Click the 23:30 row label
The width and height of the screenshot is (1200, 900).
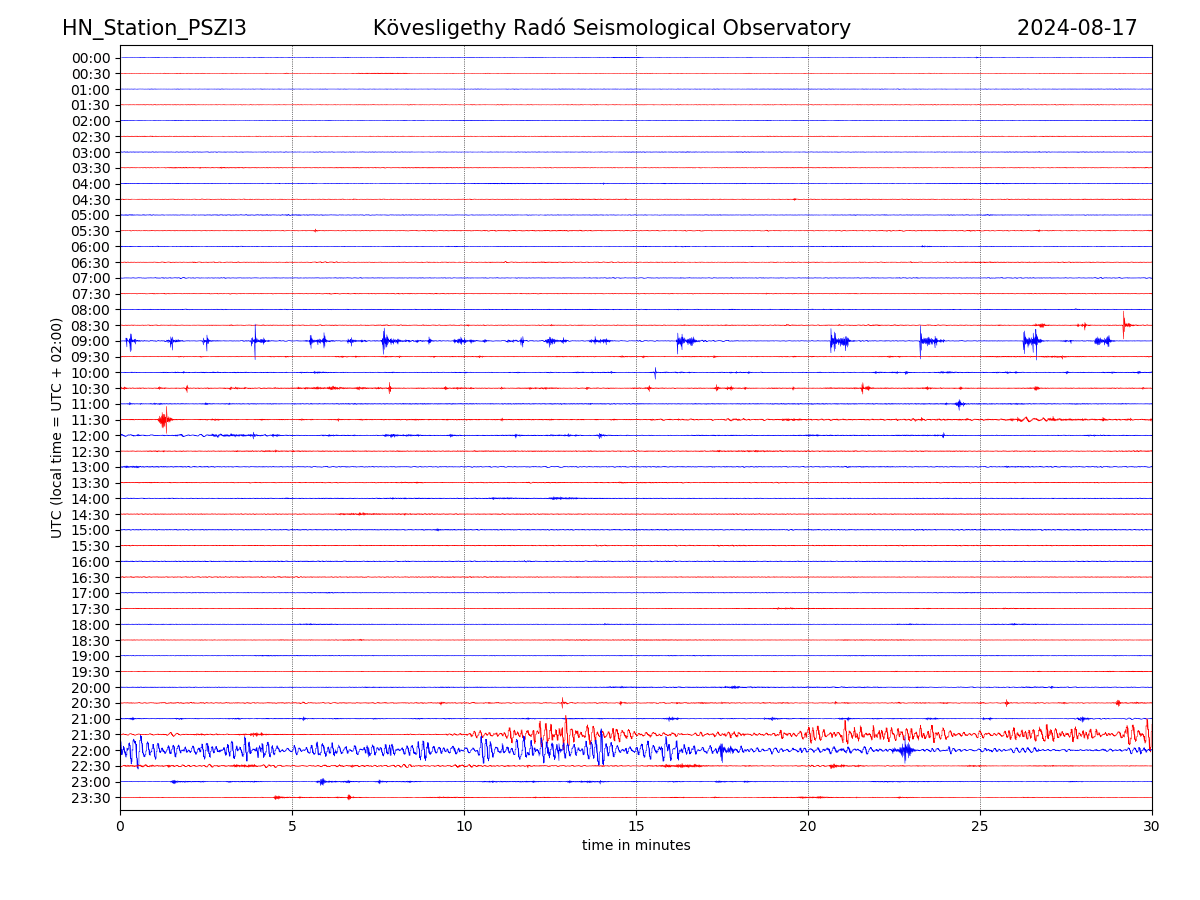click(x=91, y=798)
